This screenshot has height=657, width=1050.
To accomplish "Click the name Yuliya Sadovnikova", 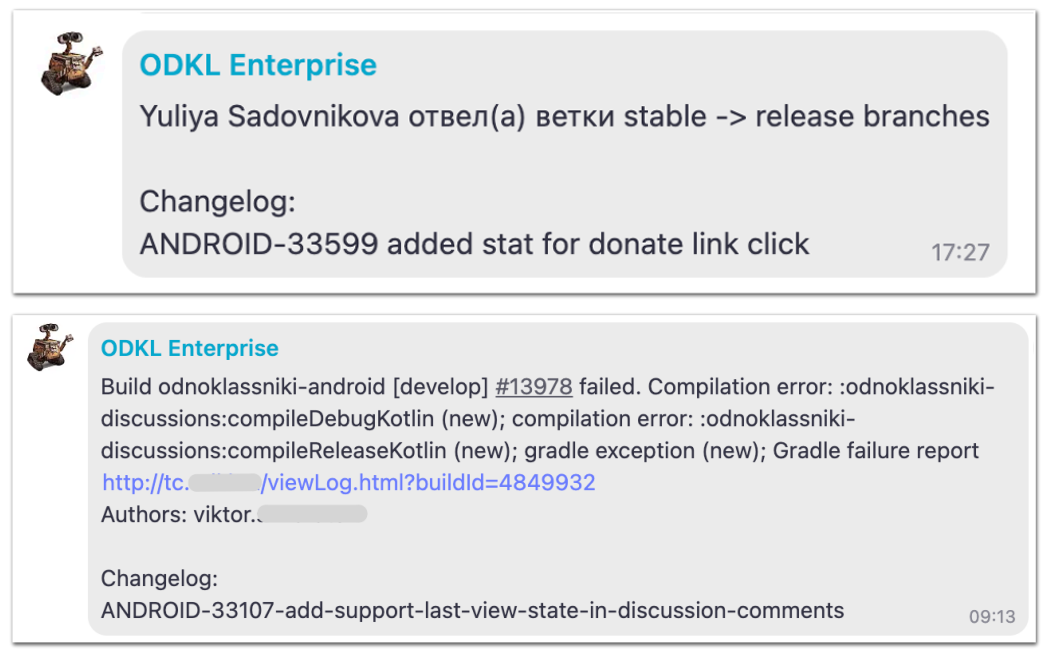I will click(270, 117).
